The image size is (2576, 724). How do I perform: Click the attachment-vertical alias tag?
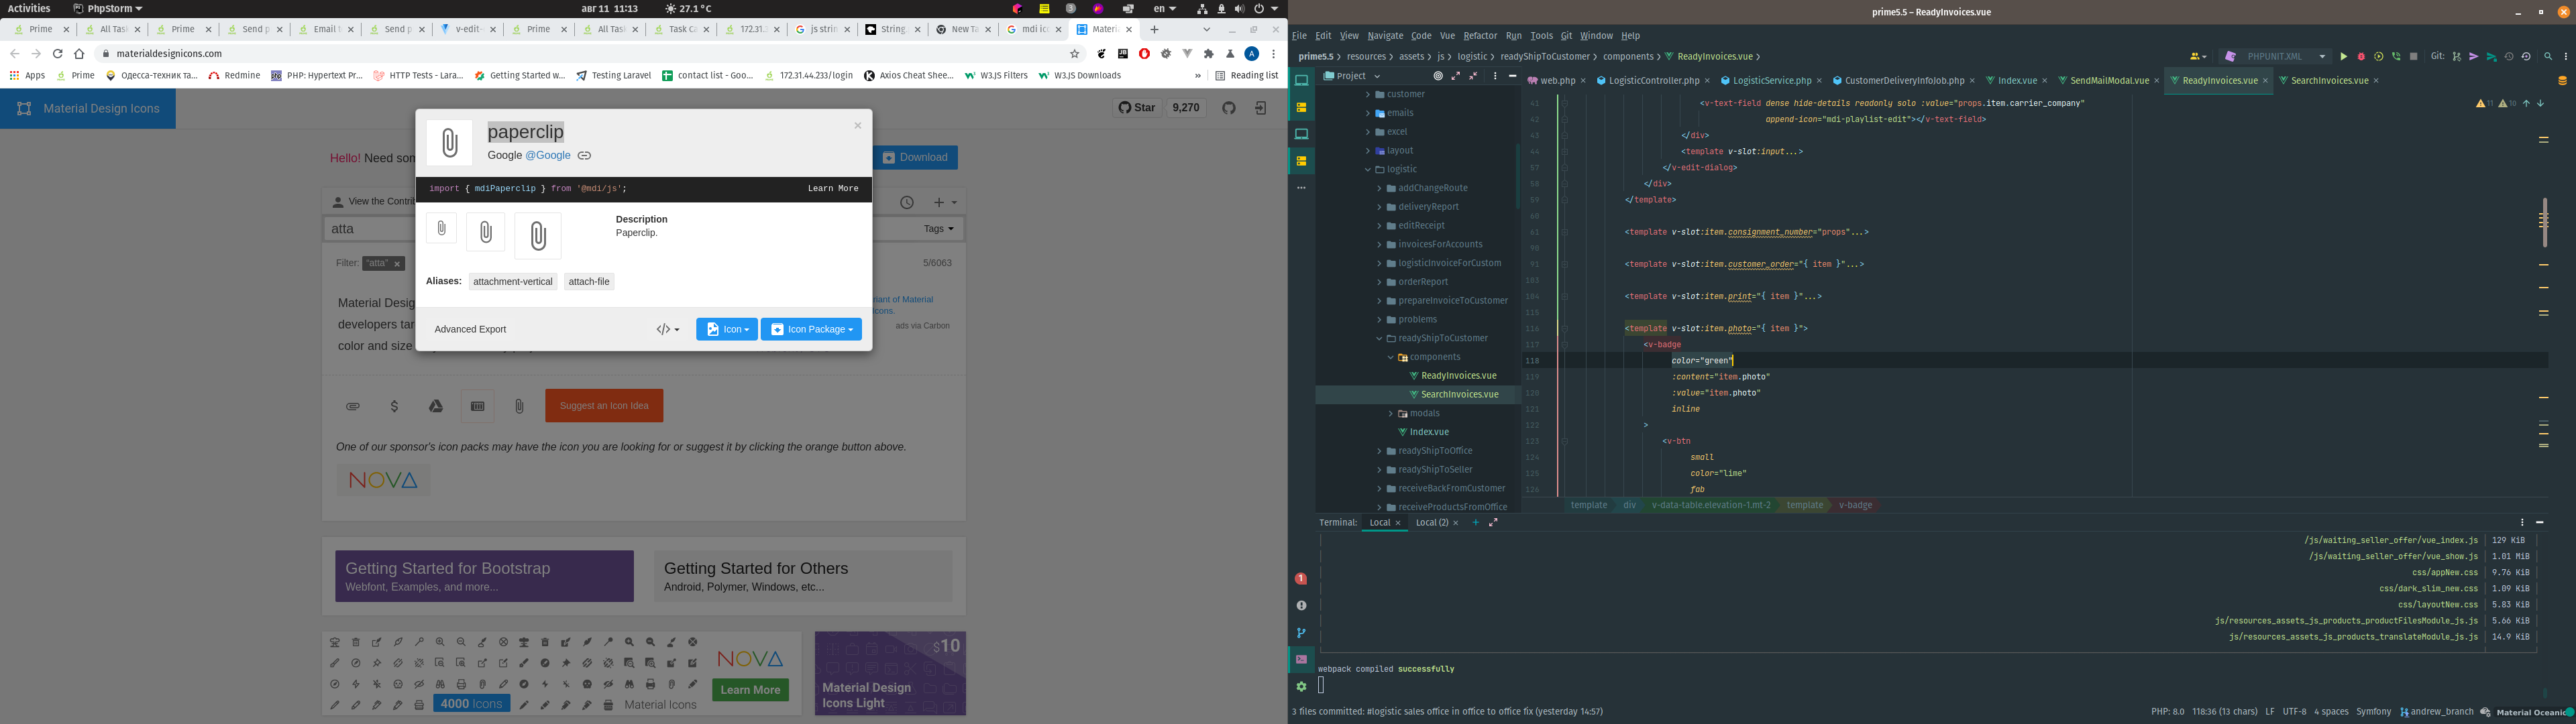(513, 282)
